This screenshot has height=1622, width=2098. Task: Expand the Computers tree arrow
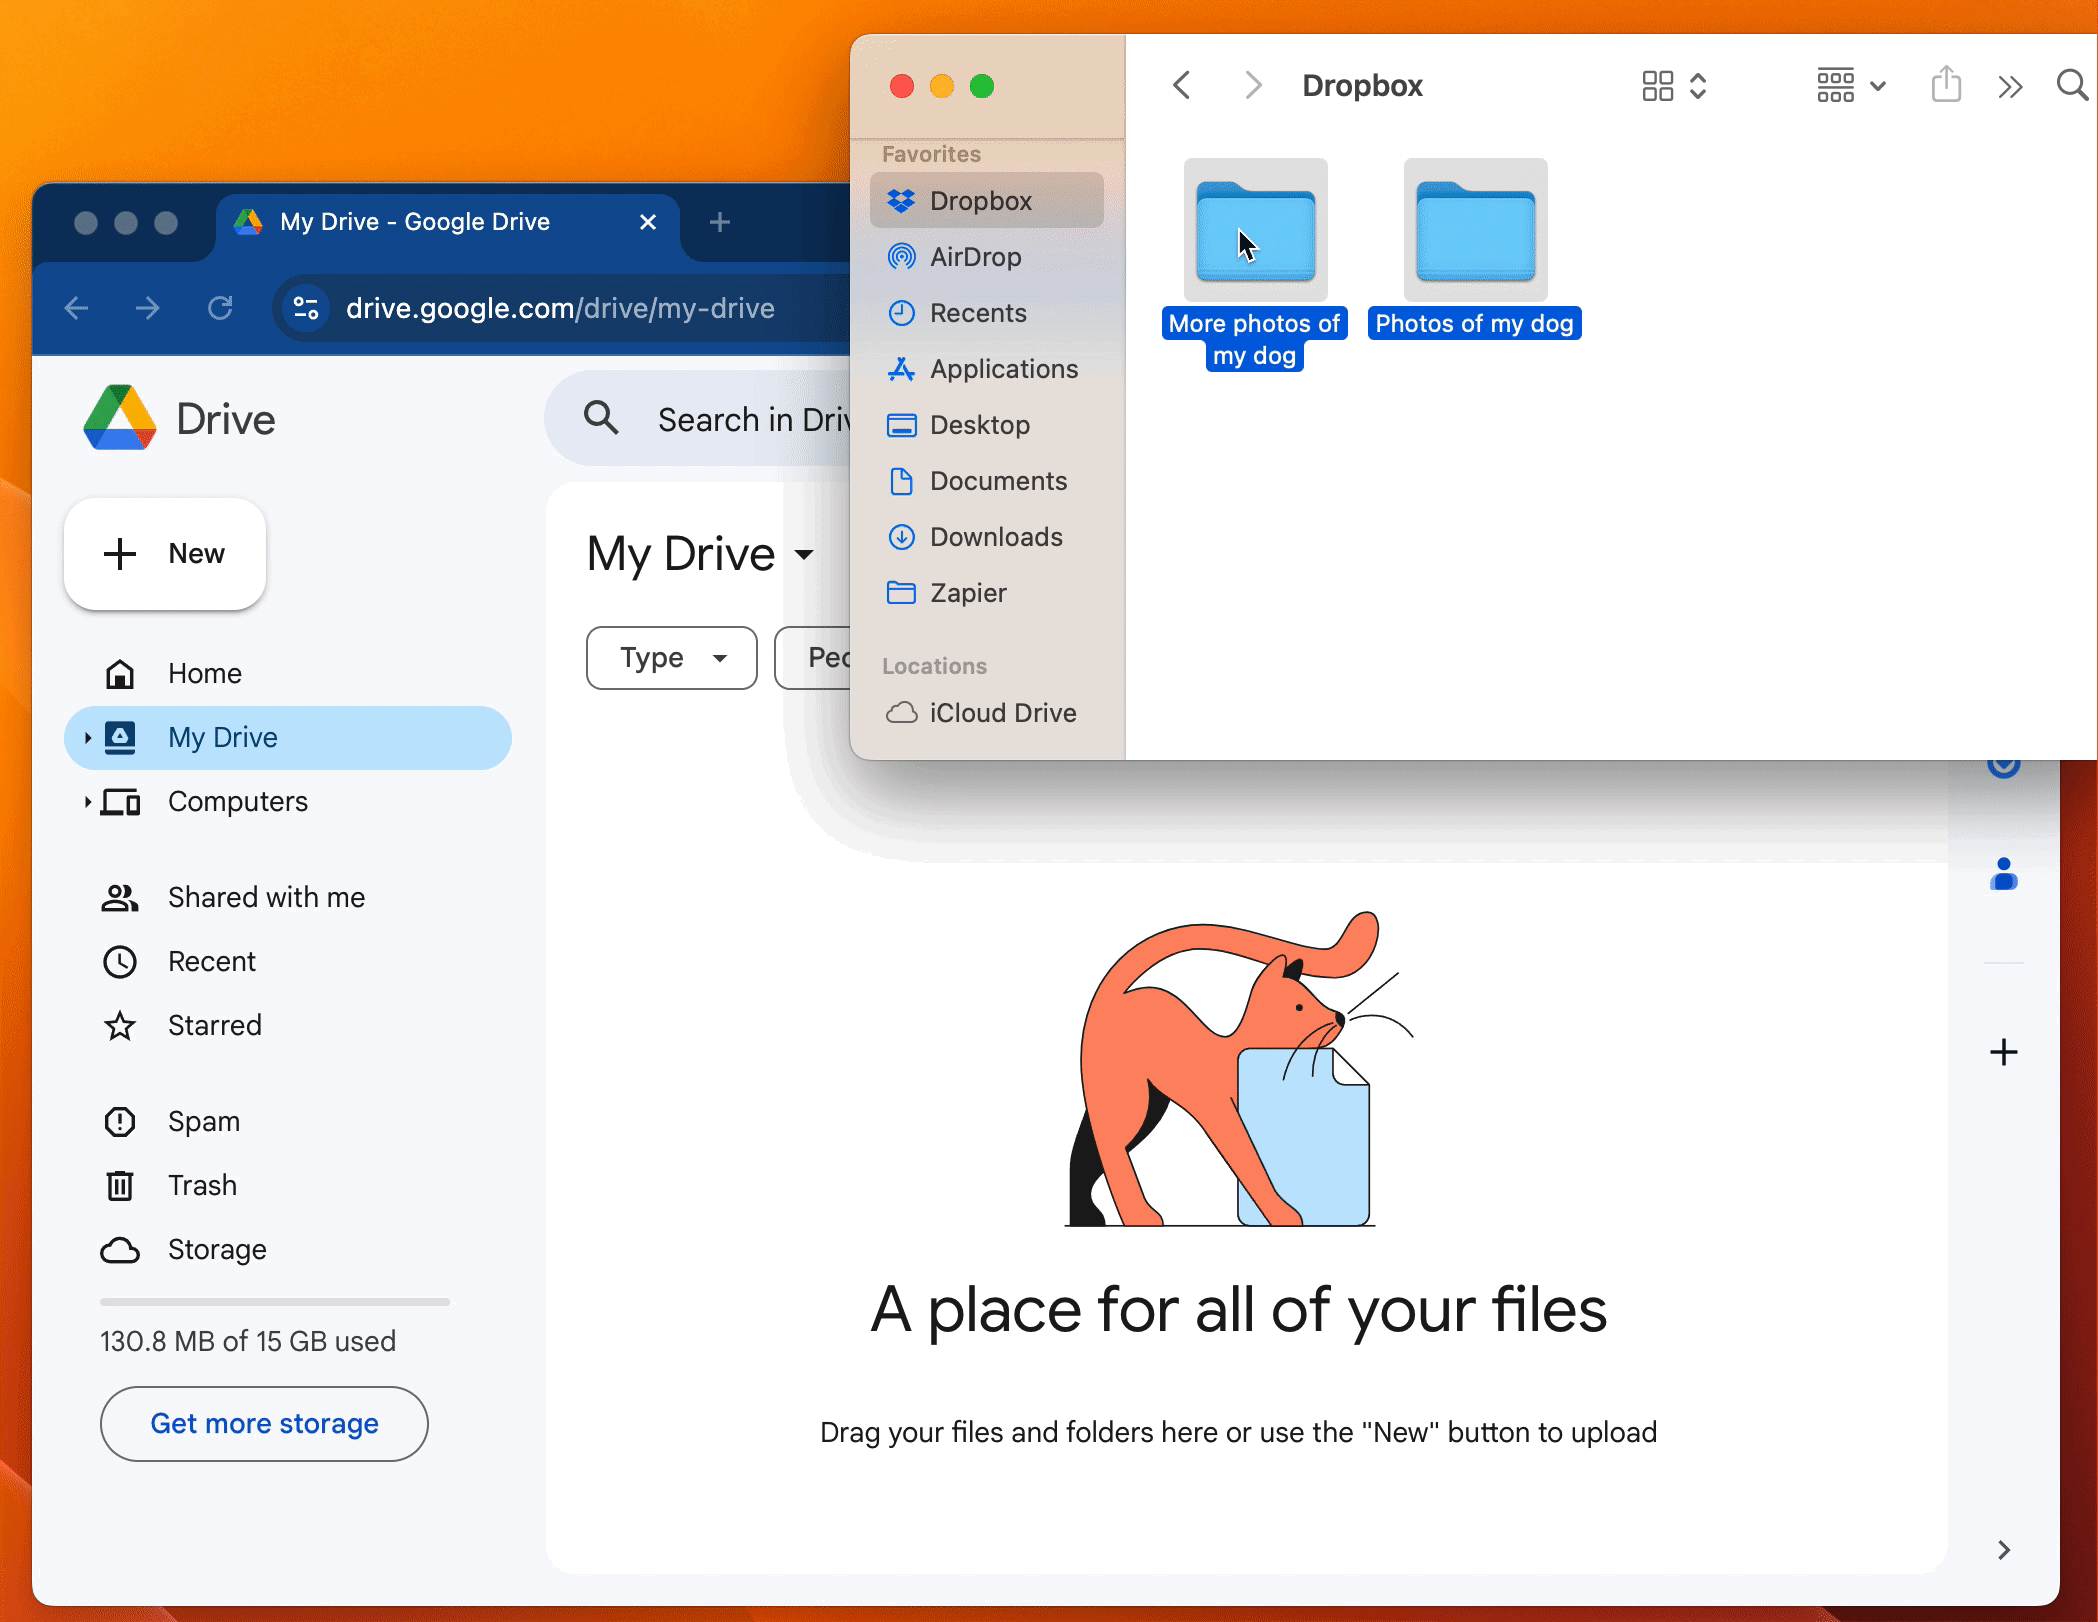point(87,802)
